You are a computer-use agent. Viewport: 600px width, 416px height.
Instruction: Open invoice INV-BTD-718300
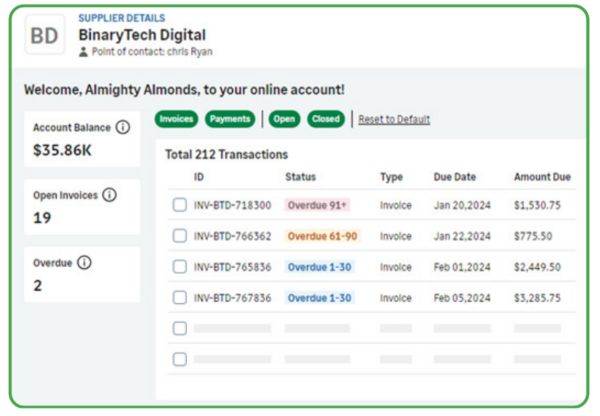pyautogui.click(x=232, y=205)
